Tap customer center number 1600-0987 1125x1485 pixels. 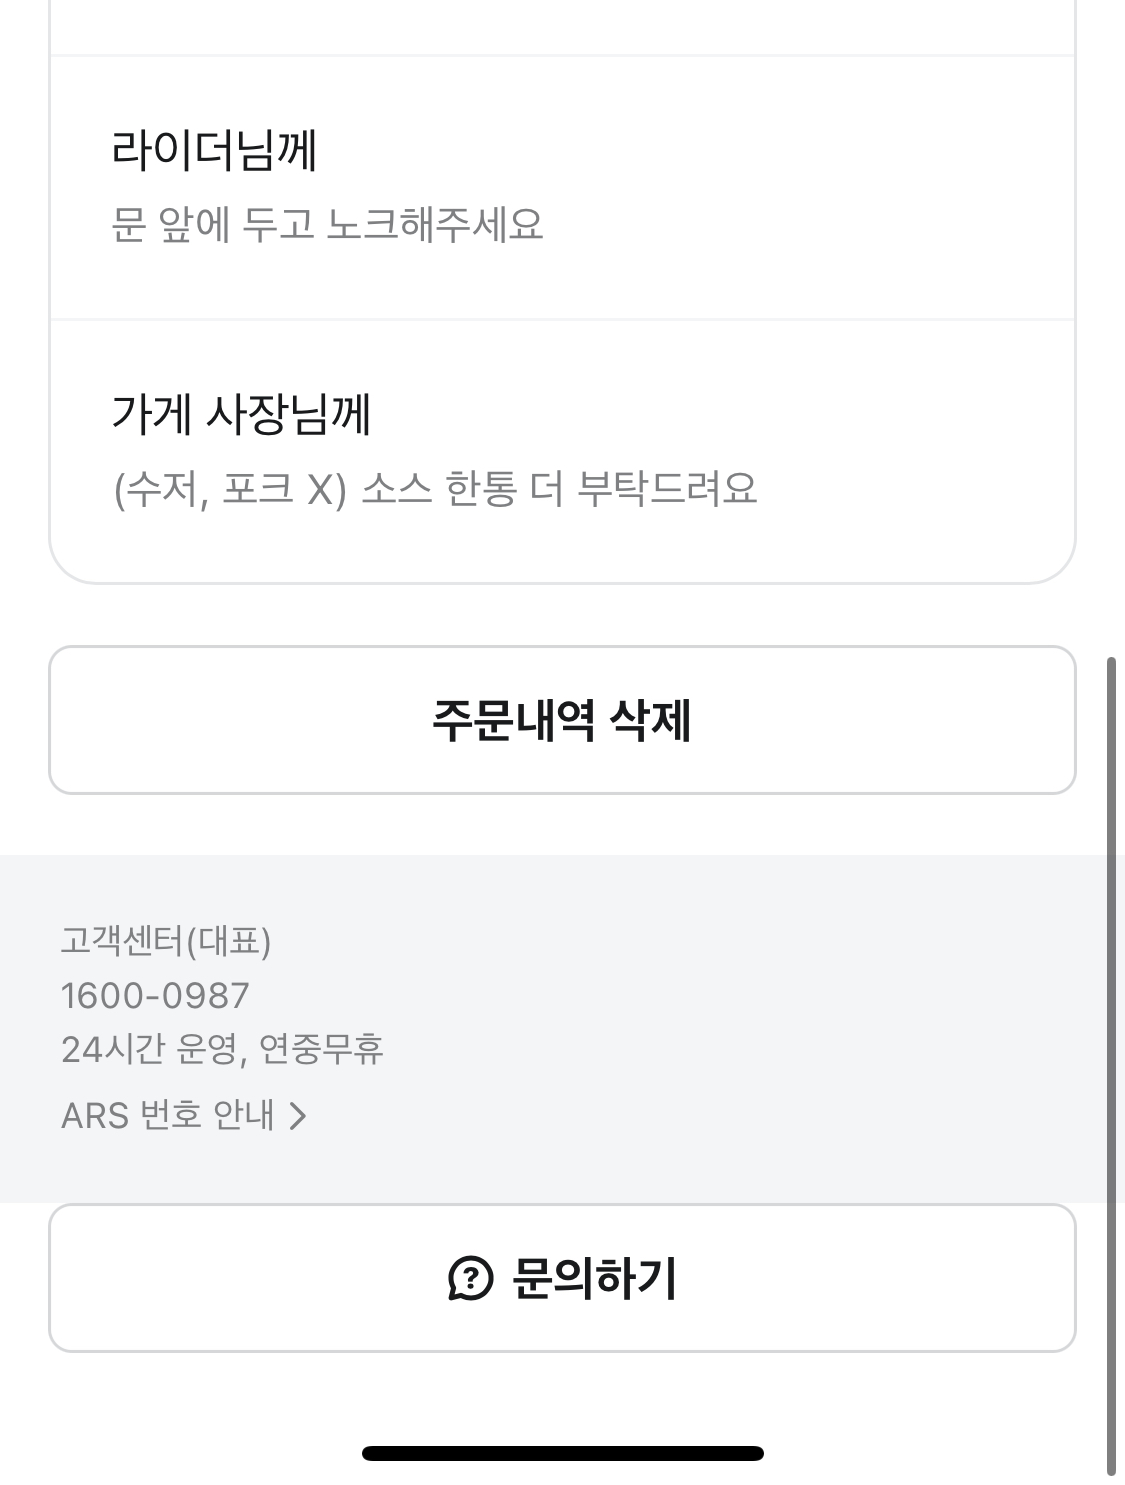point(155,996)
